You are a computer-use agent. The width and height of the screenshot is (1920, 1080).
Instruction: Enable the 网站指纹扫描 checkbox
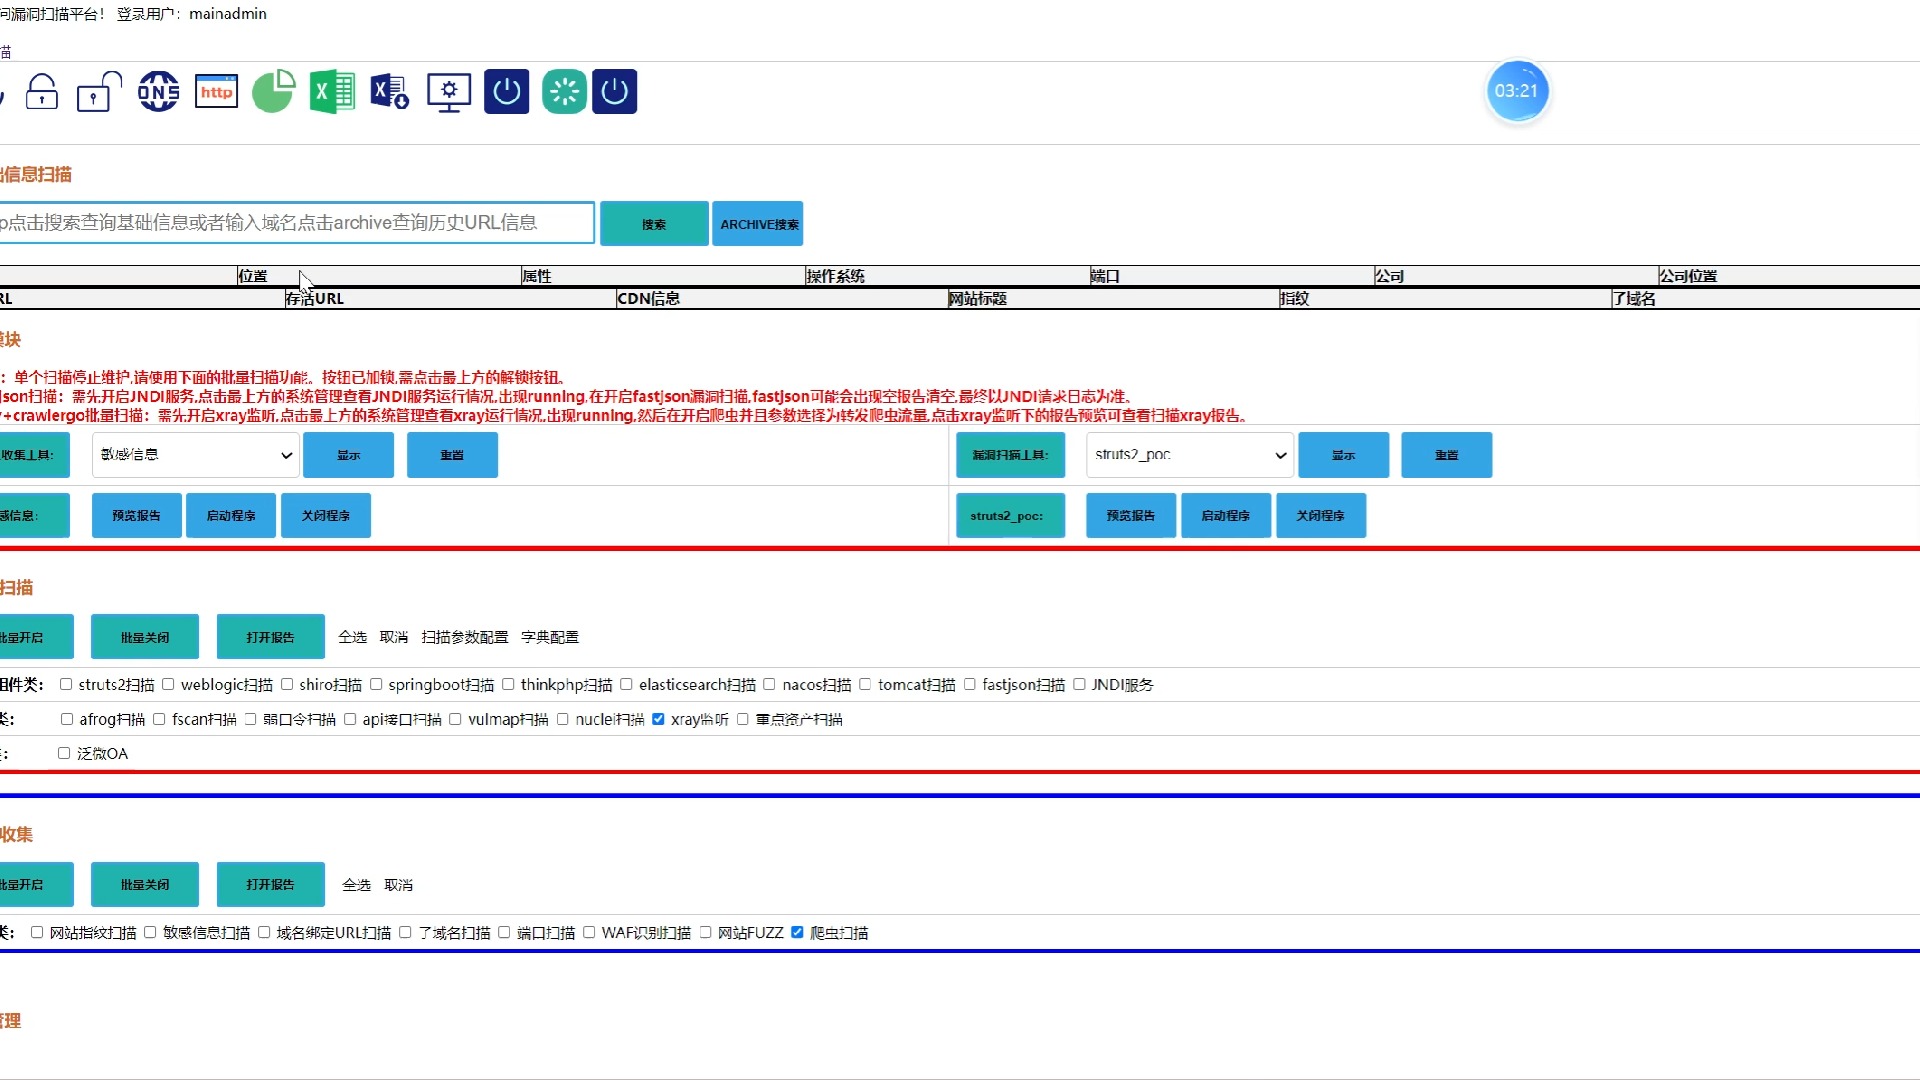[x=37, y=933]
